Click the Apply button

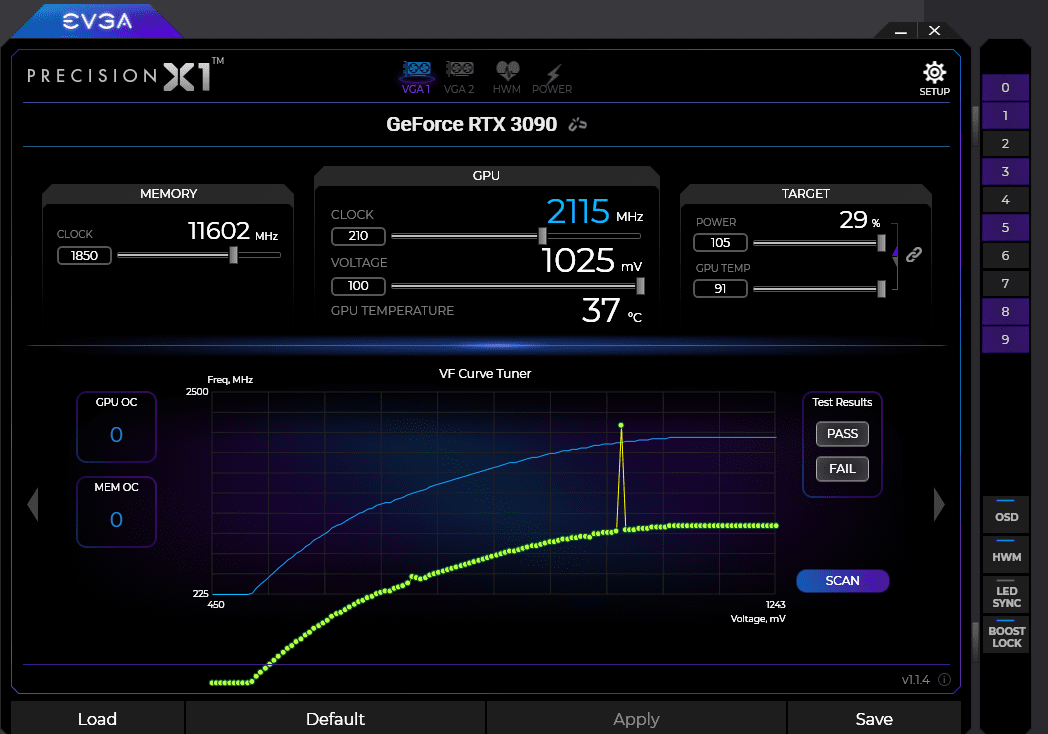(636, 719)
